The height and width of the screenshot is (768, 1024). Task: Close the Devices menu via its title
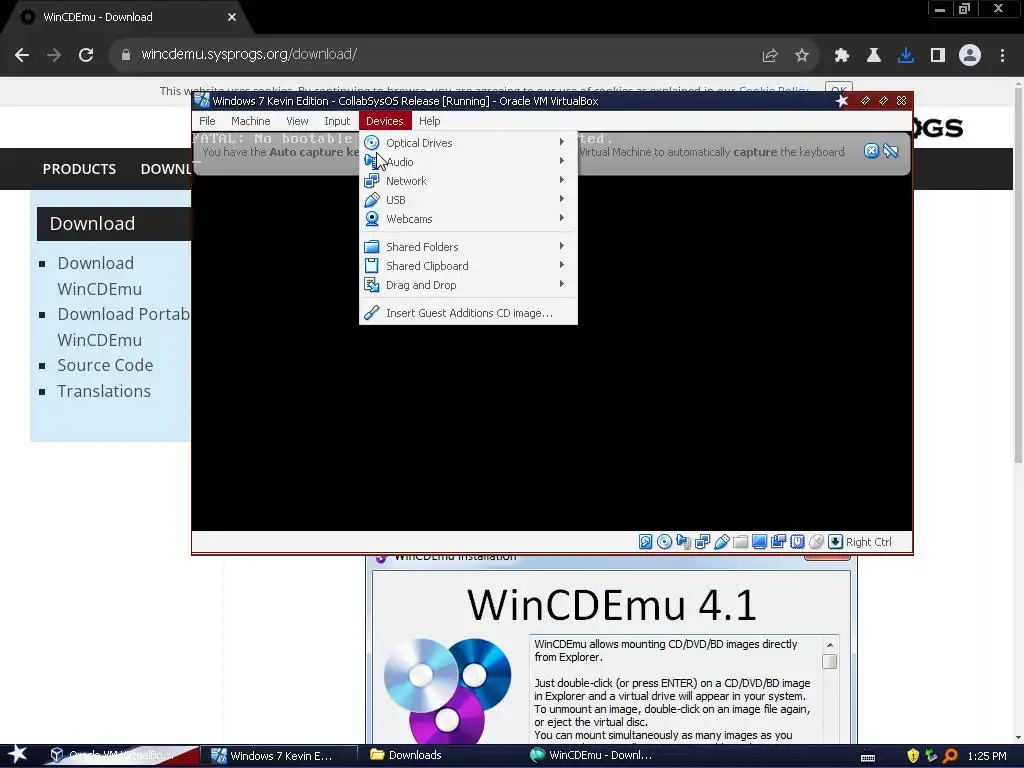click(x=385, y=121)
